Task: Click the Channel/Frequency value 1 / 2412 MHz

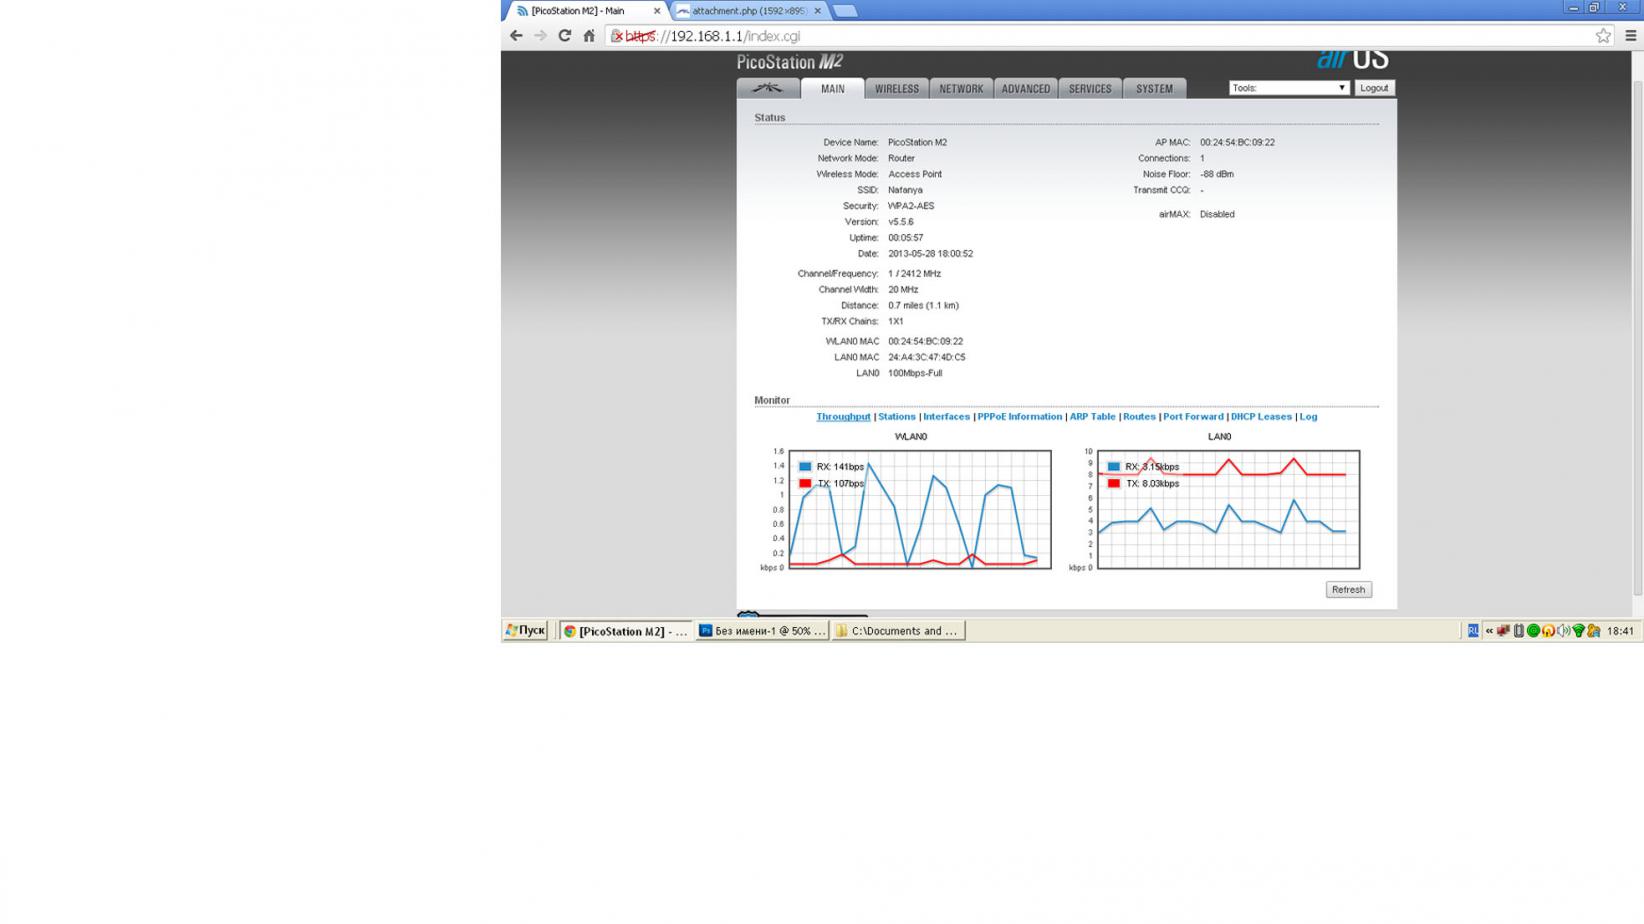Action: coord(914,273)
